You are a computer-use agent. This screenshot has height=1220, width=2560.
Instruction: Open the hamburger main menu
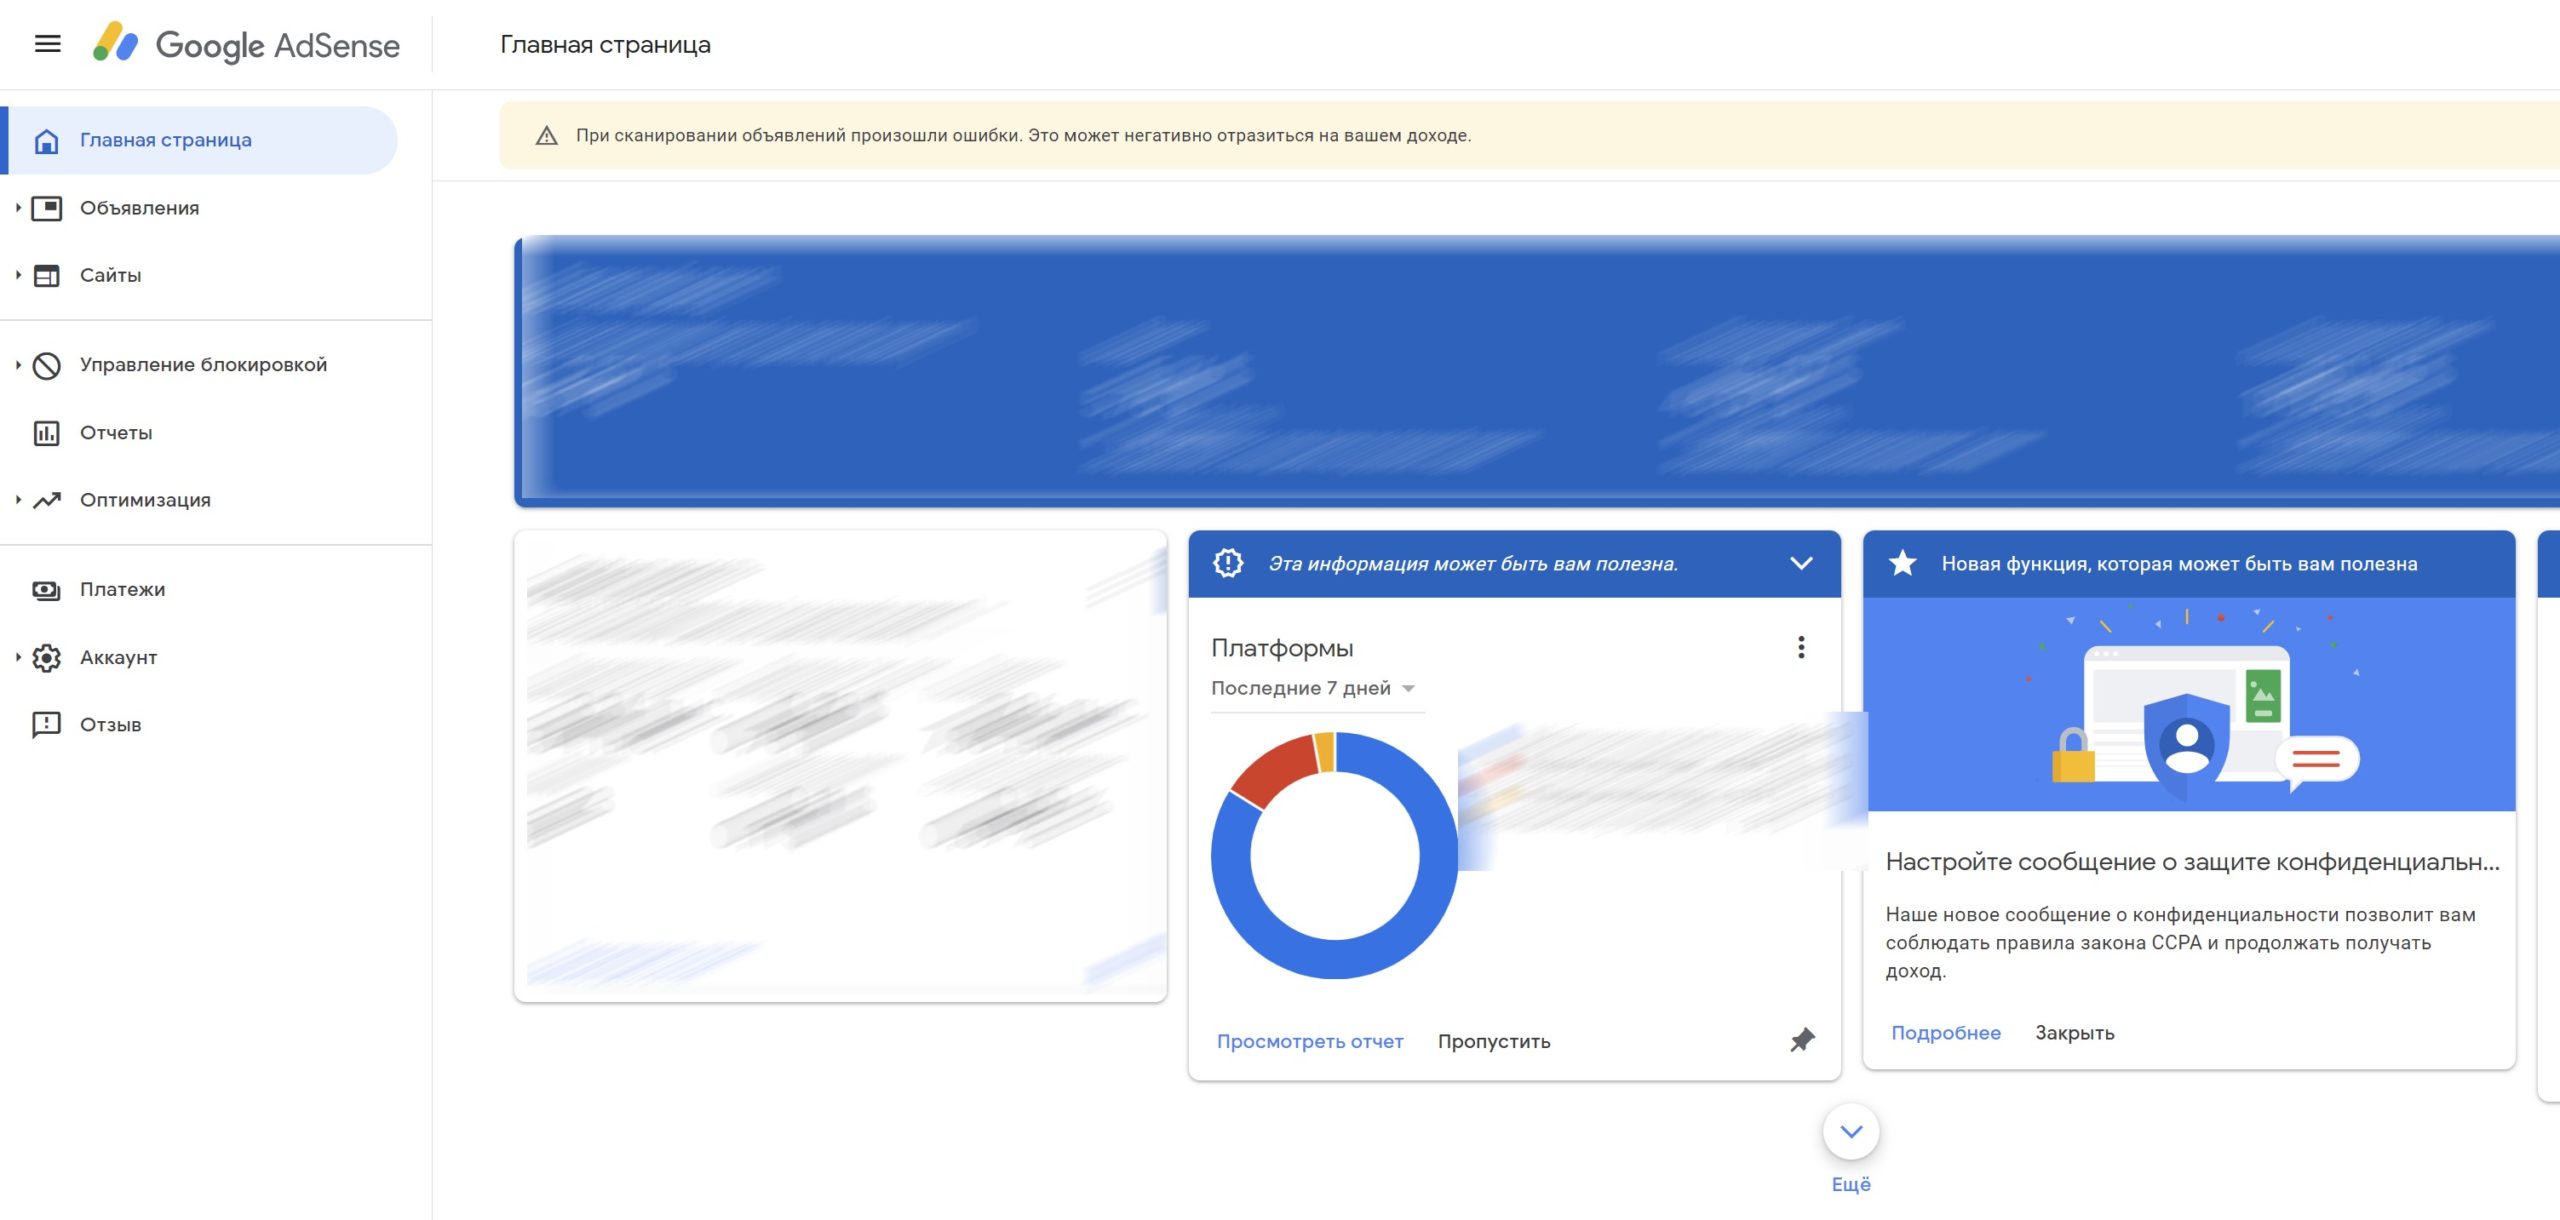coord(47,44)
